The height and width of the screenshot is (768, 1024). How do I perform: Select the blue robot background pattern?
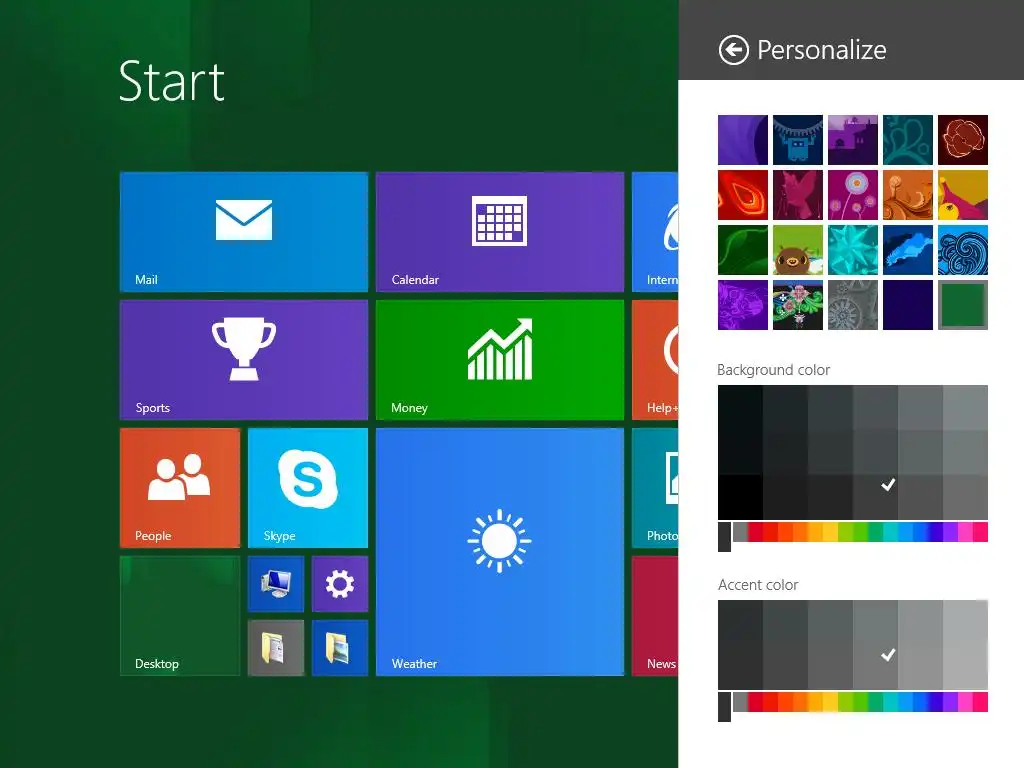pyautogui.click(x=797, y=140)
